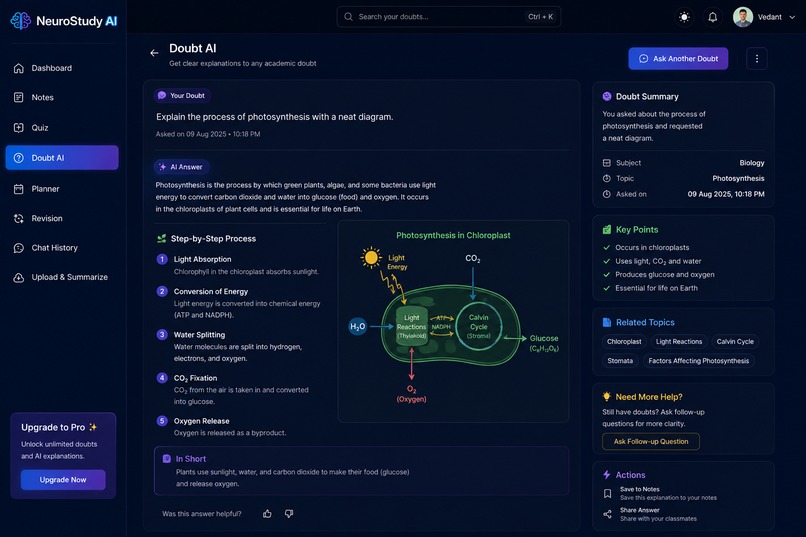Mark answer unhelpful with thumbs down
Image resolution: width=806 pixels, height=537 pixels.
pyautogui.click(x=289, y=514)
